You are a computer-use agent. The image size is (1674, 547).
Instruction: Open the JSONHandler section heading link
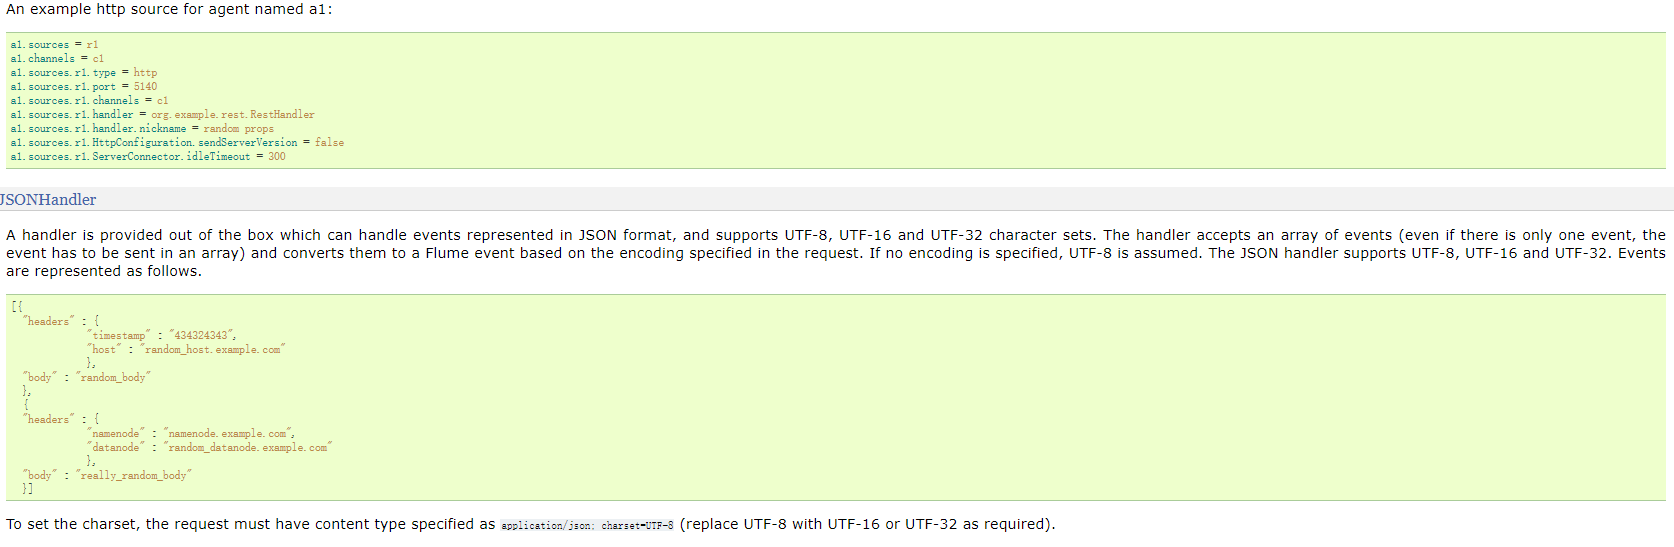pos(48,200)
